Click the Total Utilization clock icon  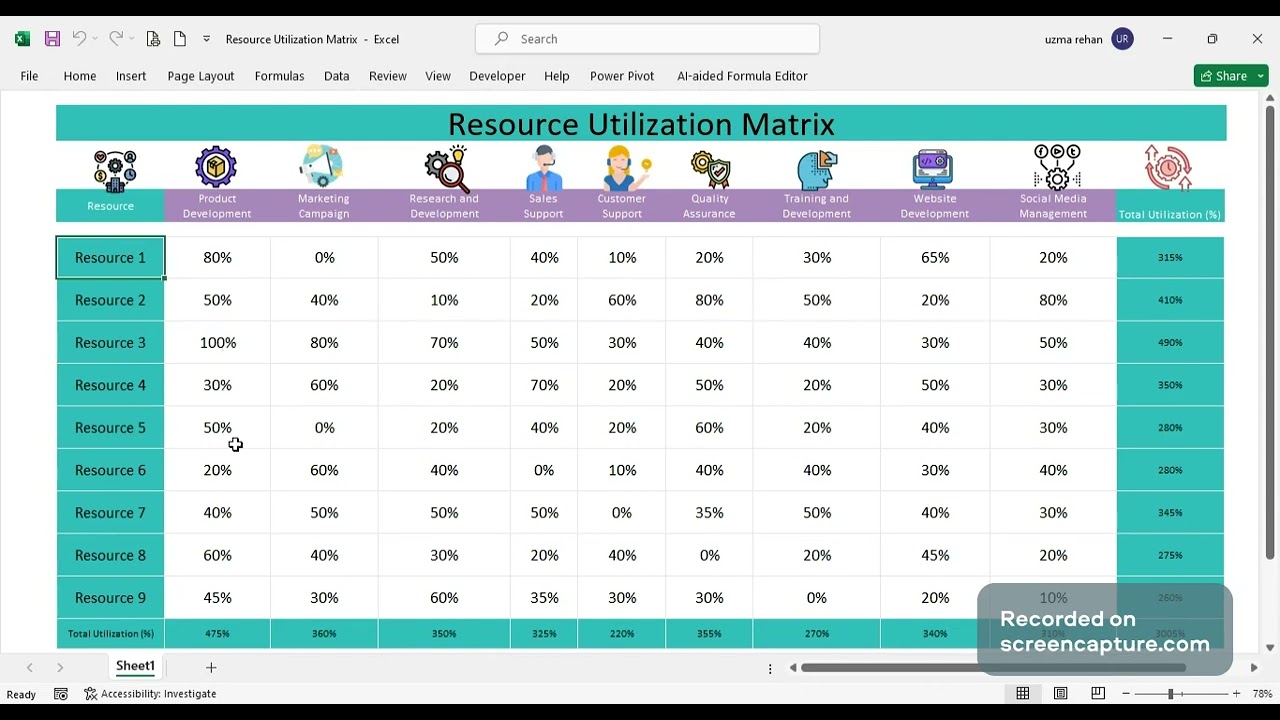pos(1168,168)
